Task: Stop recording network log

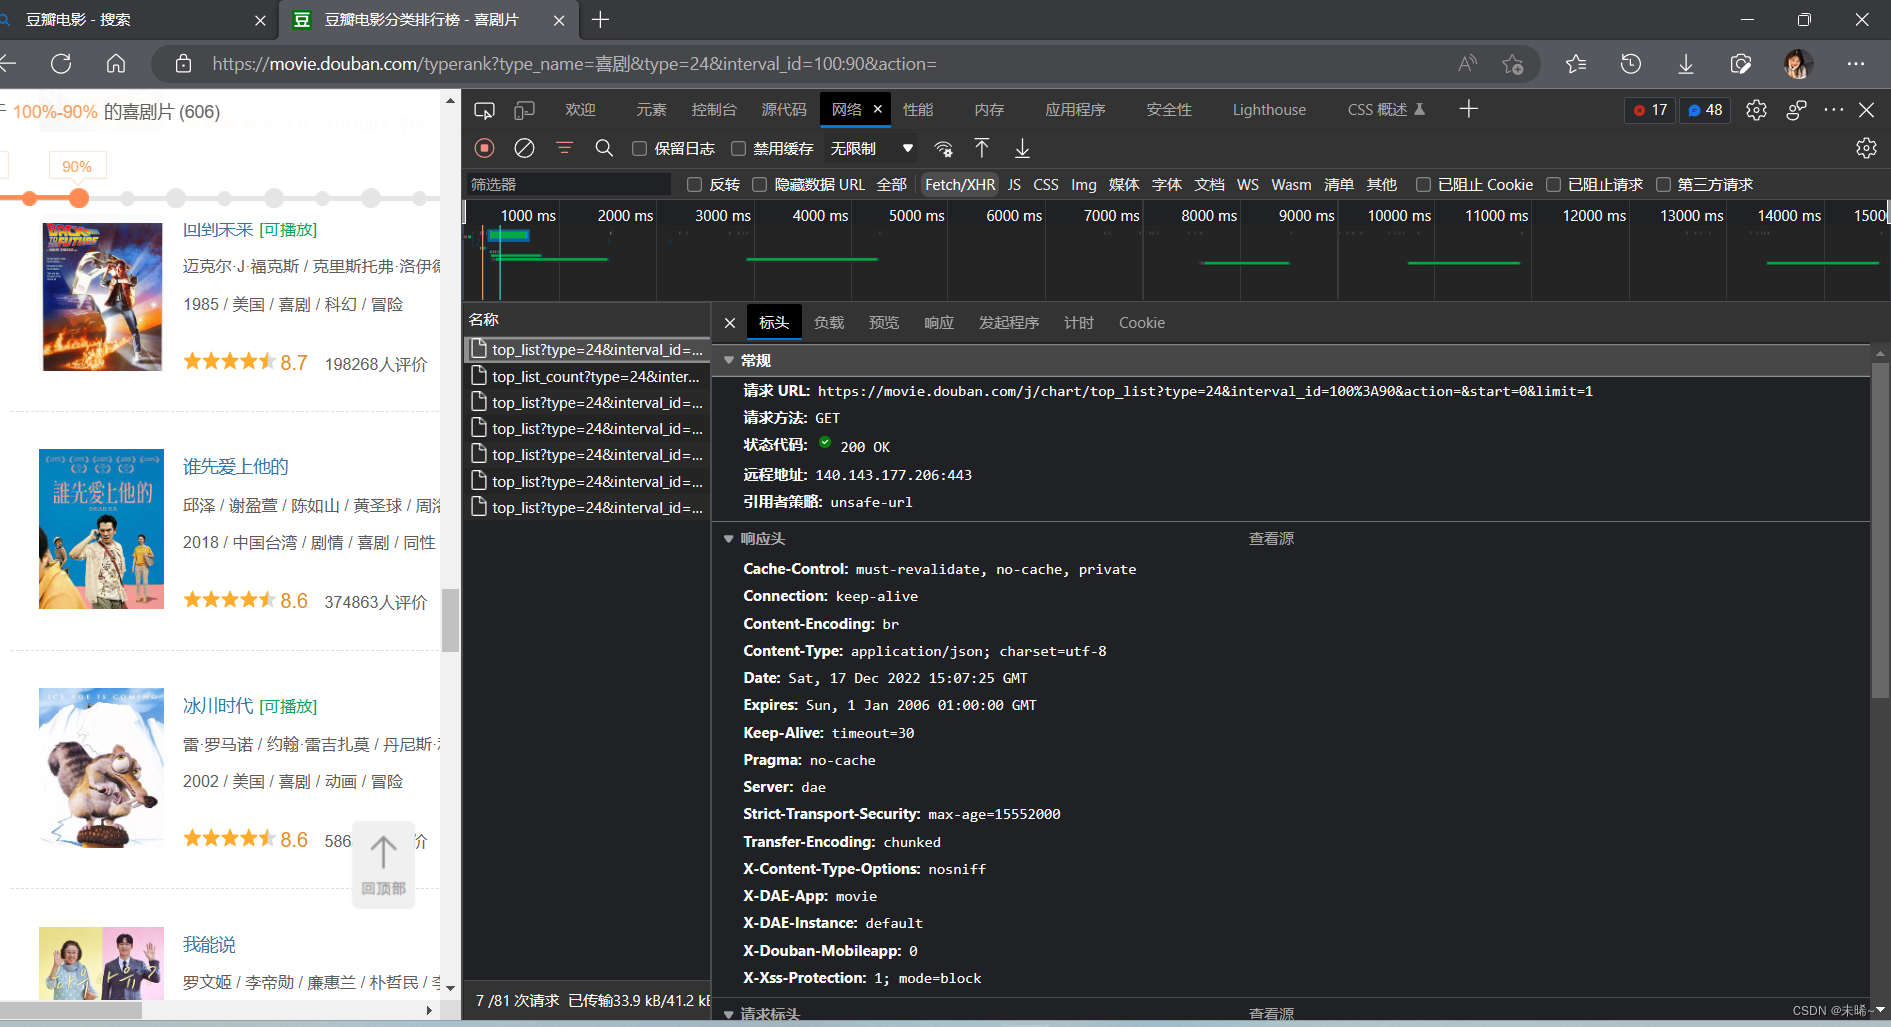Action: point(485,148)
